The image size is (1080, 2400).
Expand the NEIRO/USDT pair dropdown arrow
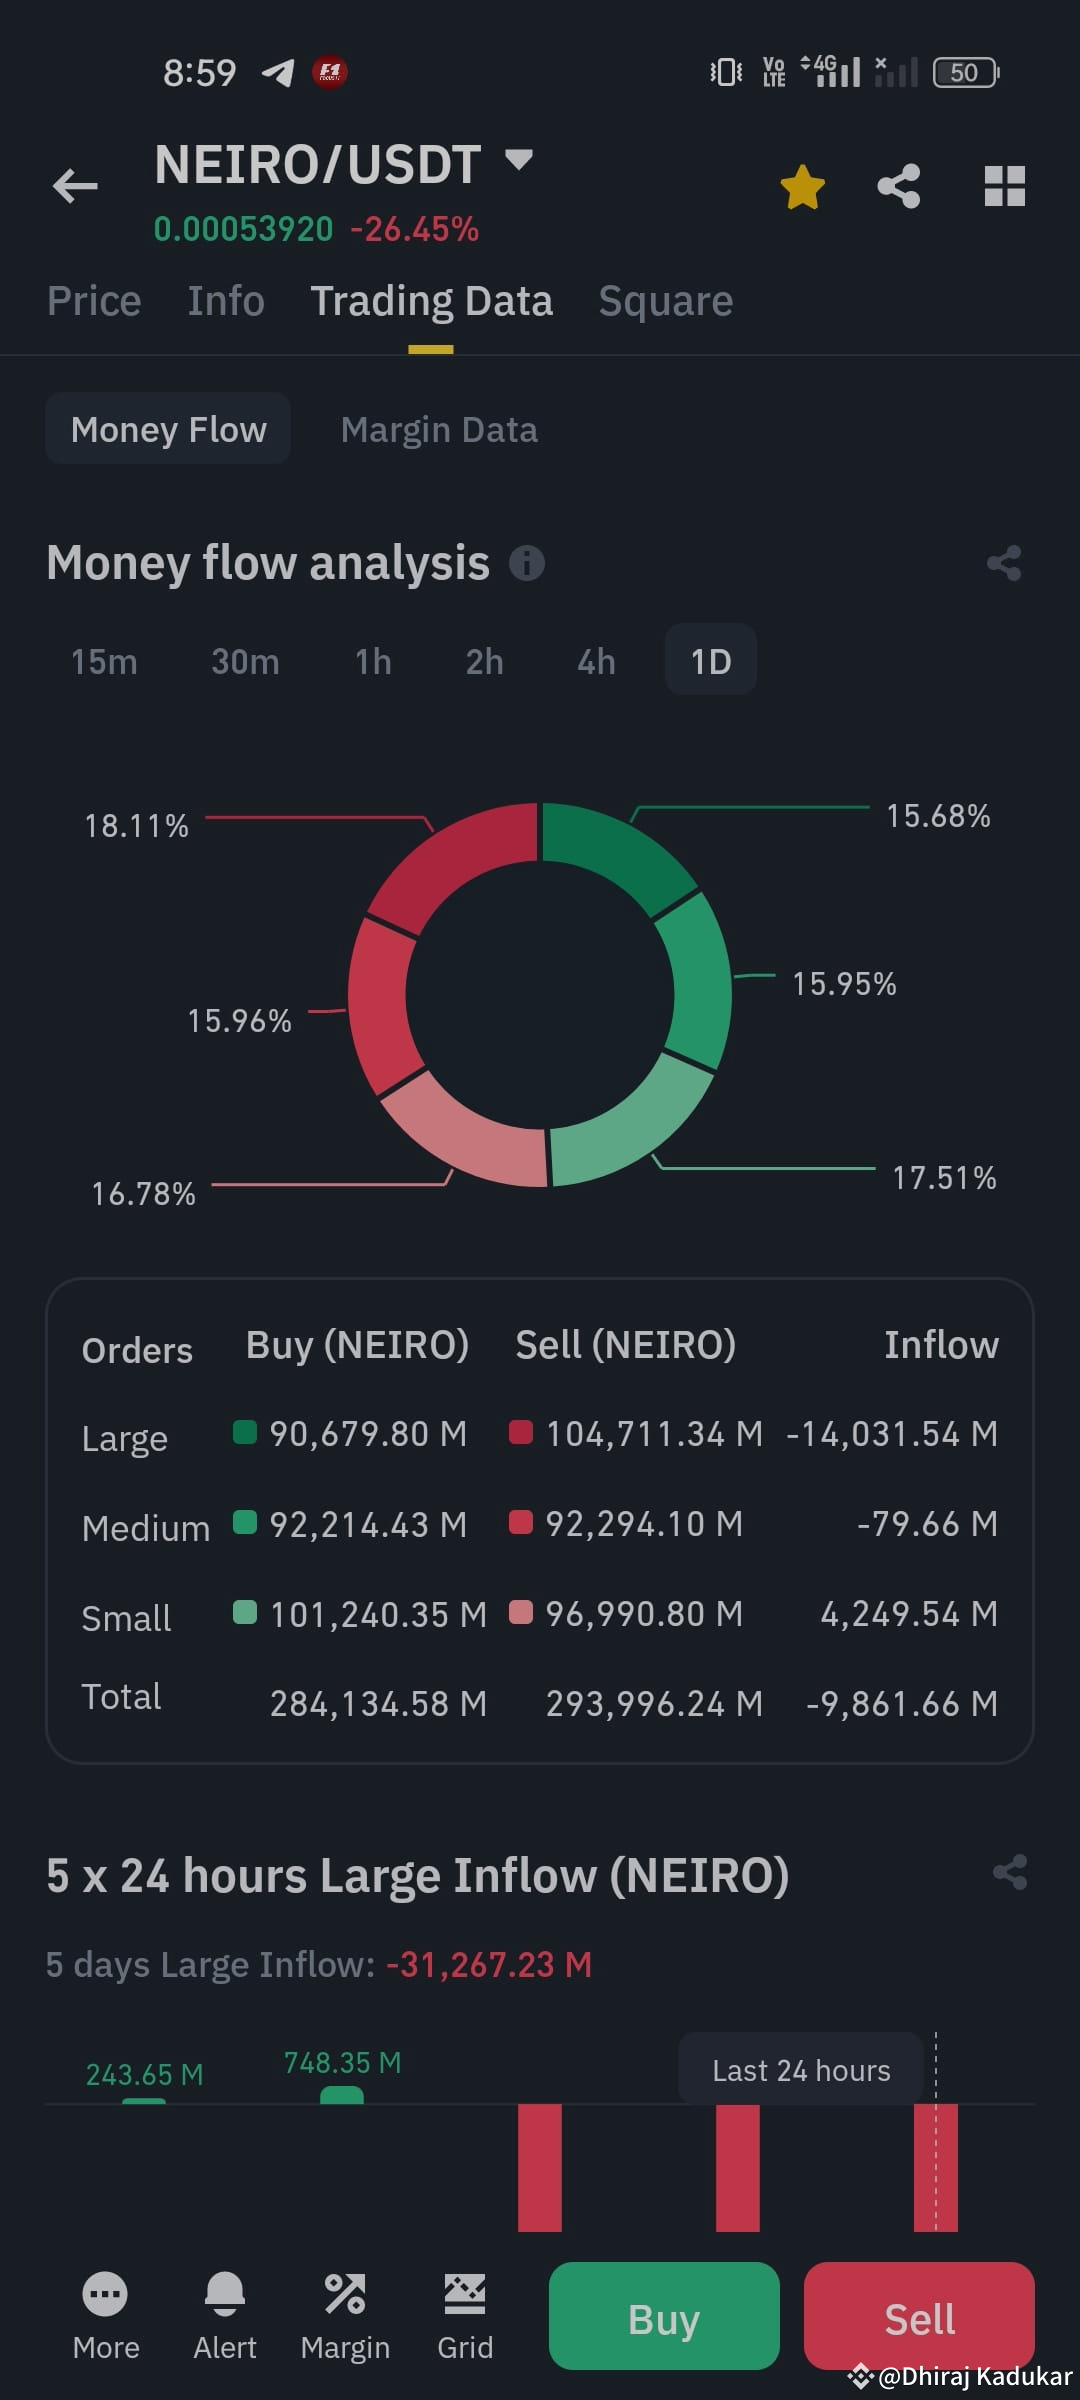(518, 159)
